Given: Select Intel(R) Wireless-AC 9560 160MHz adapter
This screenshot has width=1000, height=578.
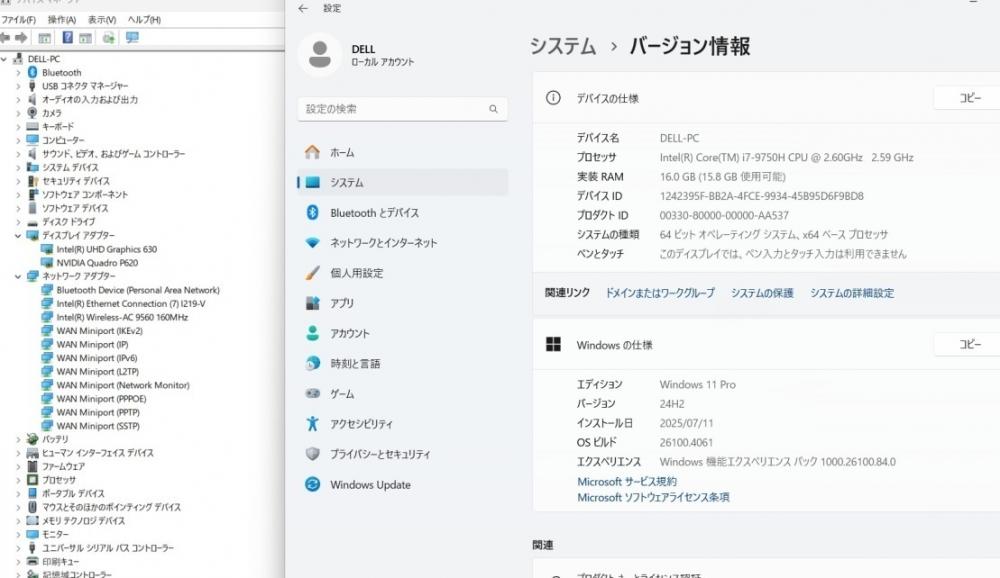Looking at the screenshot, I should (122, 317).
